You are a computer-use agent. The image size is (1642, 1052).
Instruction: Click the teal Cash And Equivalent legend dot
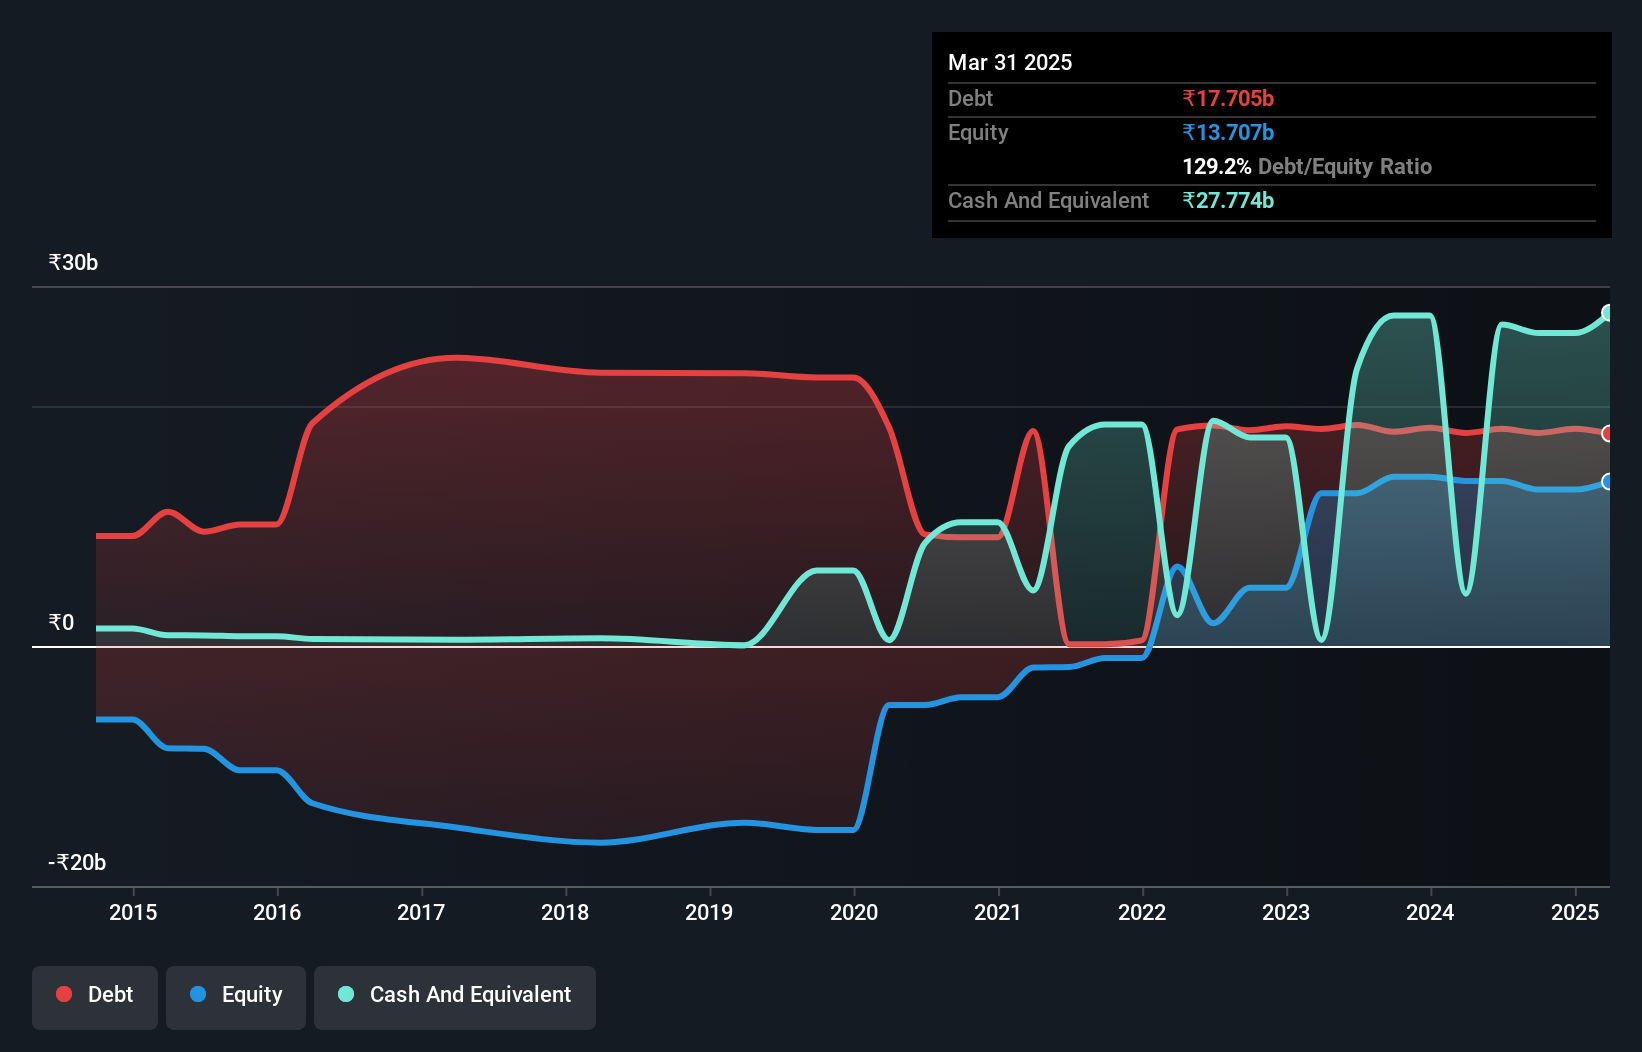346,994
